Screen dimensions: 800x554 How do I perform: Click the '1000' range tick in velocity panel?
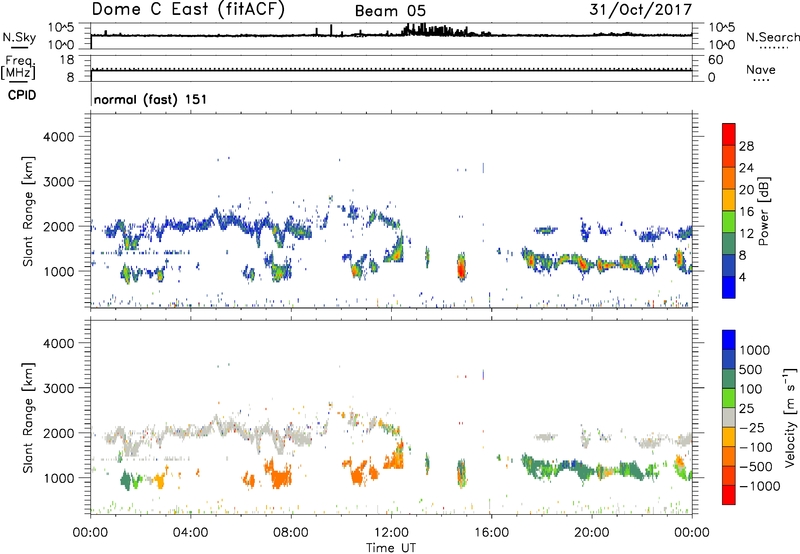pos(59,478)
